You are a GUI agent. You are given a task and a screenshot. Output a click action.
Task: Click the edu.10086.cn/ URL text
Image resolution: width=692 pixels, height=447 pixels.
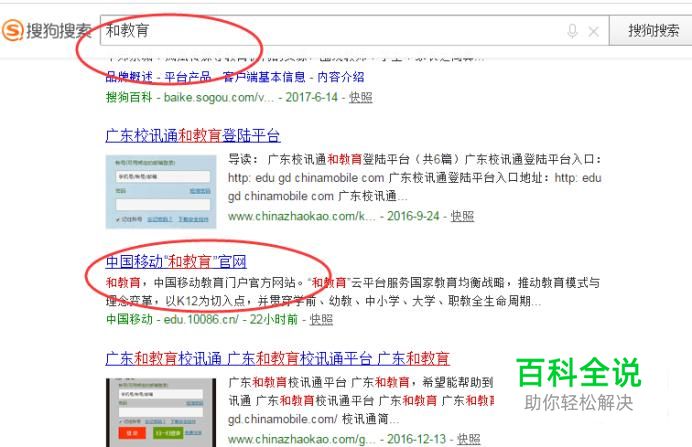tap(201, 319)
